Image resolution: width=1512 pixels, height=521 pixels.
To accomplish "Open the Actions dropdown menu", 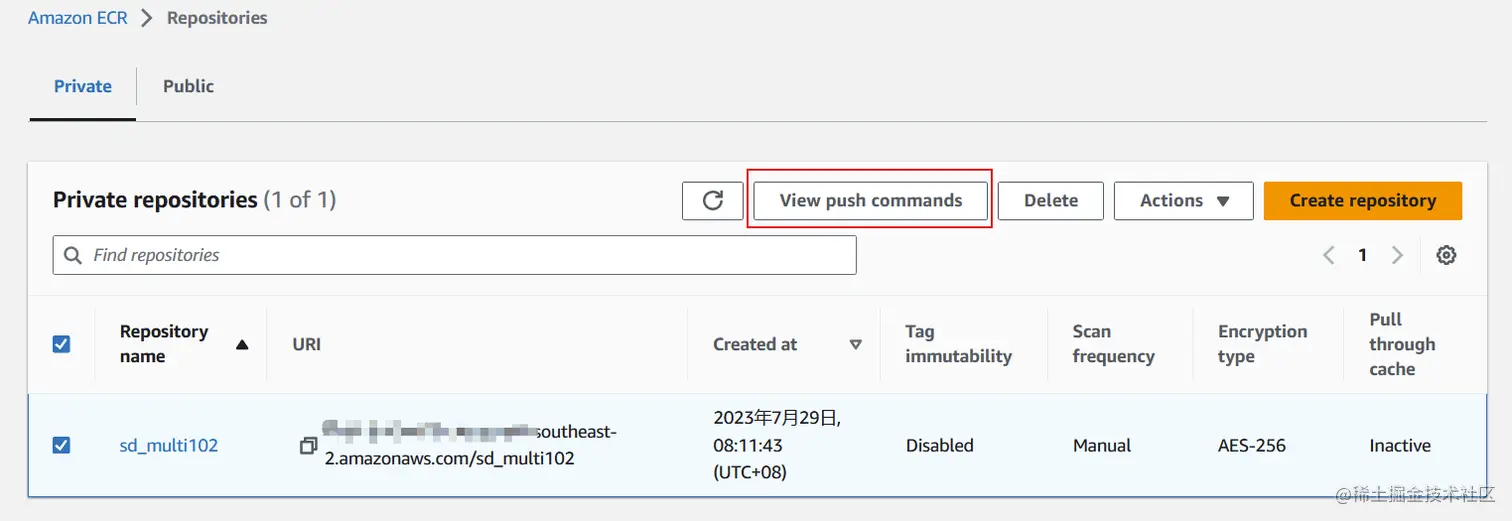I will tap(1184, 200).
